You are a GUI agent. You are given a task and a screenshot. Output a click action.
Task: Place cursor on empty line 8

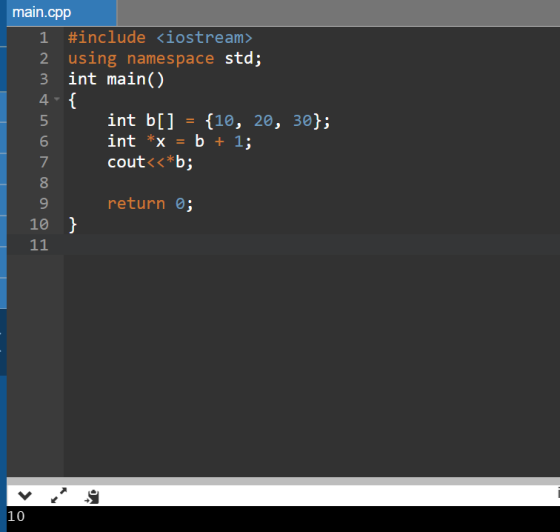click(311, 183)
